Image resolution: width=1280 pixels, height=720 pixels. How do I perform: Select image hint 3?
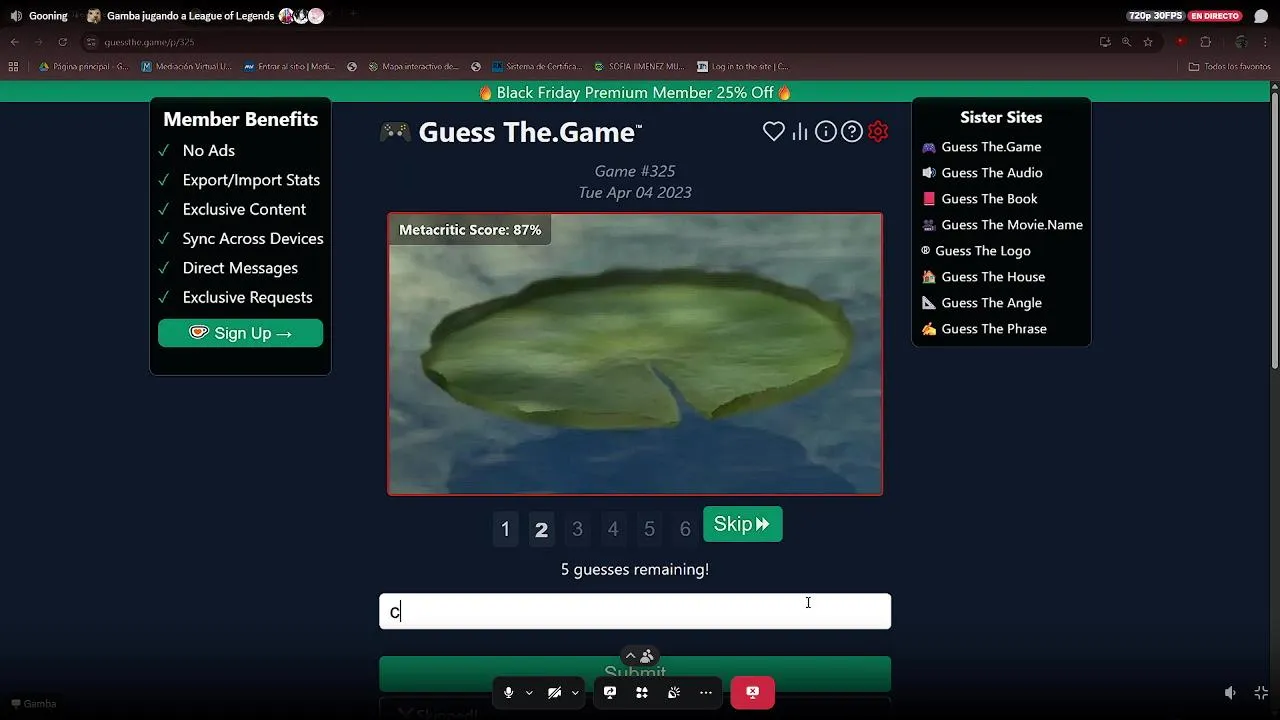(x=577, y=529)
